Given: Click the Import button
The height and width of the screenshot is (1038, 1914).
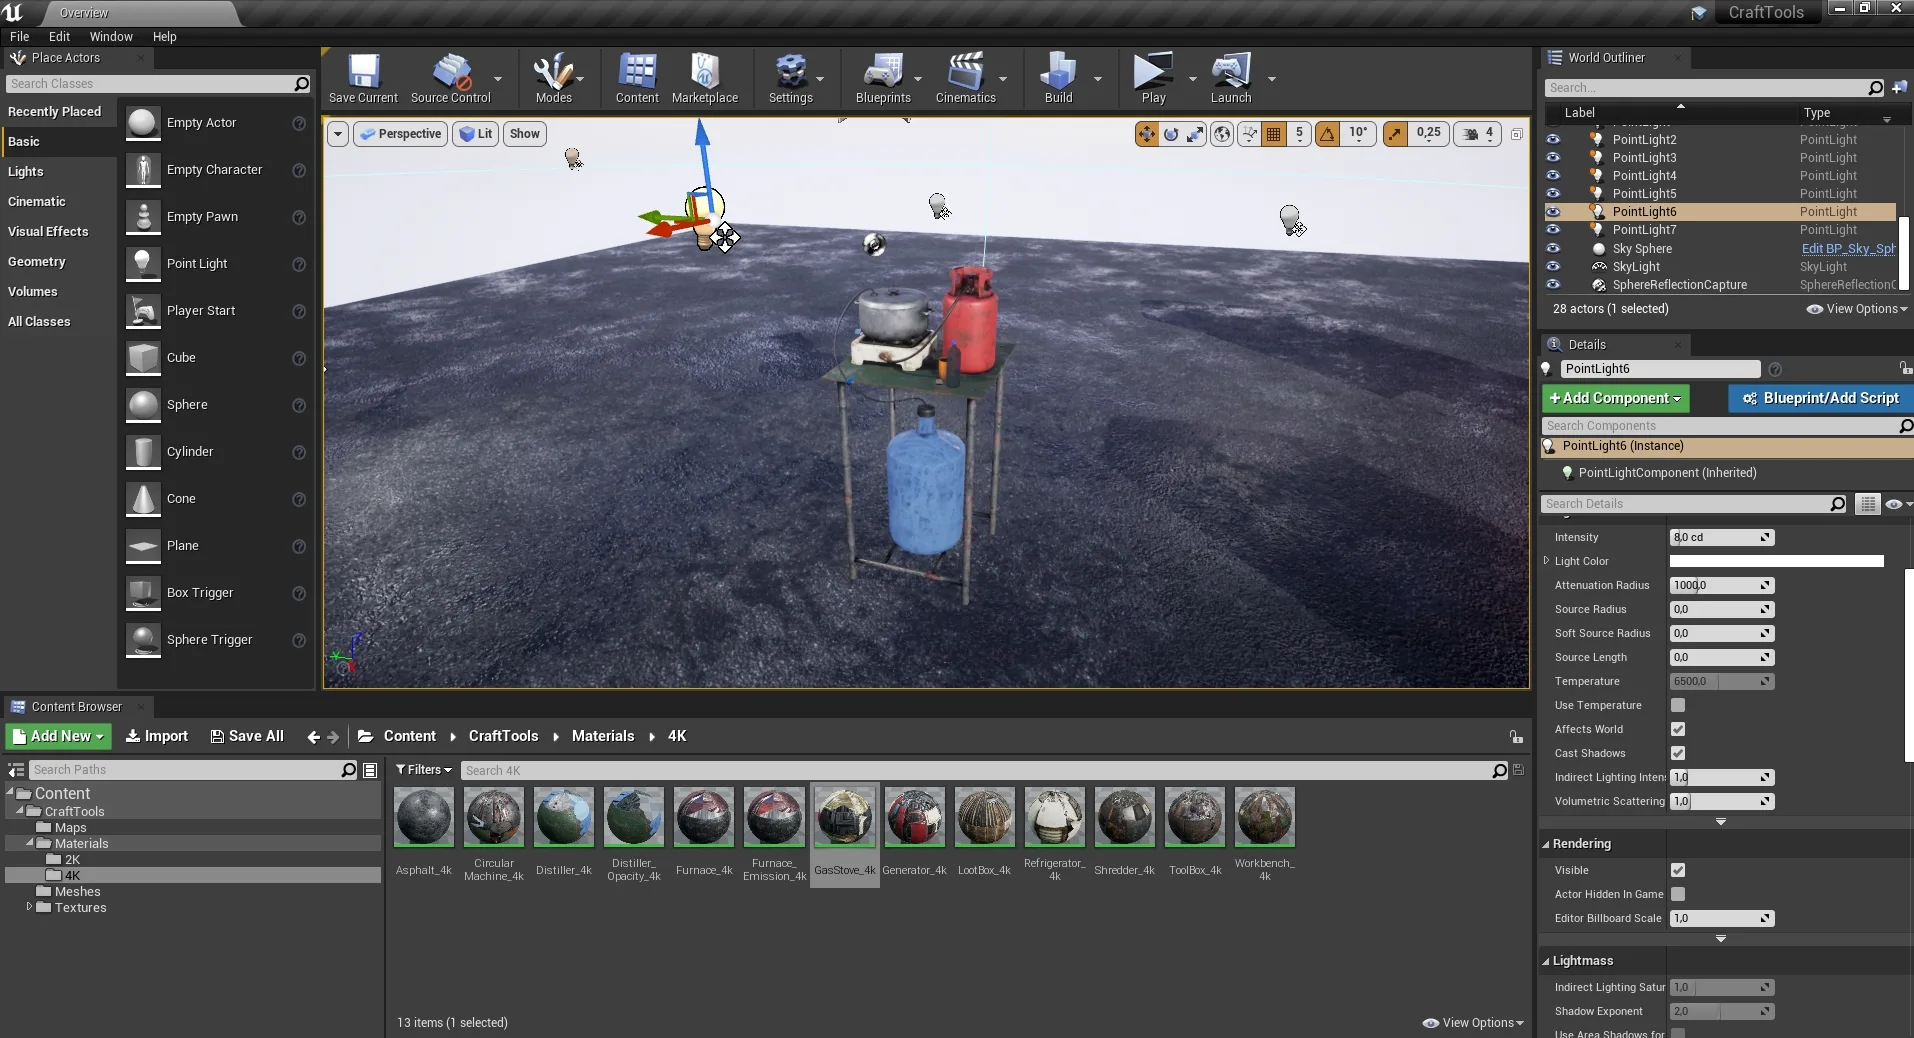Looking at the screenshot, I should [157, 736].
